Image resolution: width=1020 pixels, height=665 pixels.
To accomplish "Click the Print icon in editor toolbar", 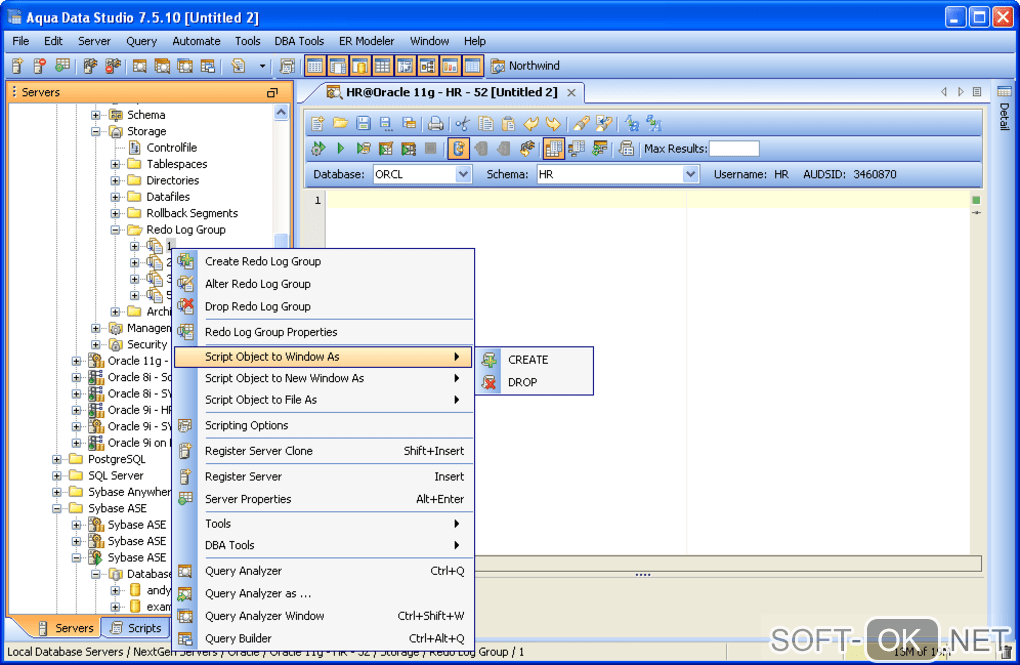I will click(x=436, y=123).
